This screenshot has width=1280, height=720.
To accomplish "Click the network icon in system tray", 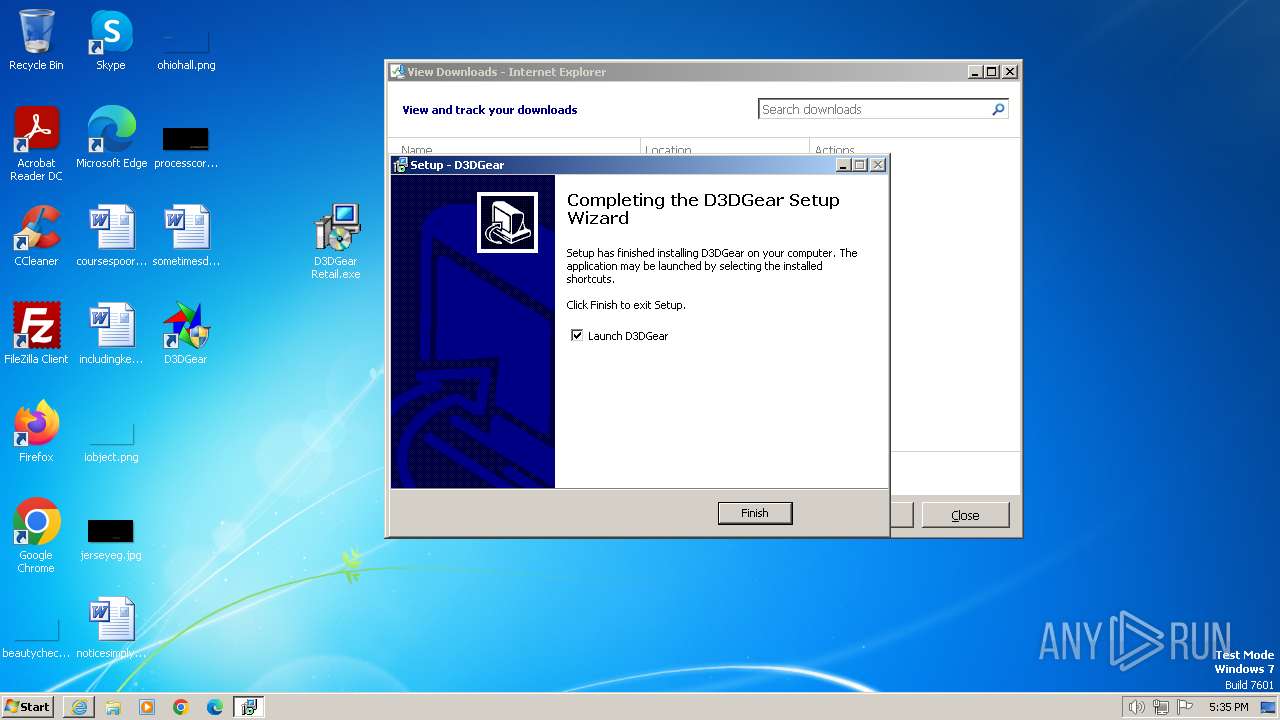I will pos(1160,707).
